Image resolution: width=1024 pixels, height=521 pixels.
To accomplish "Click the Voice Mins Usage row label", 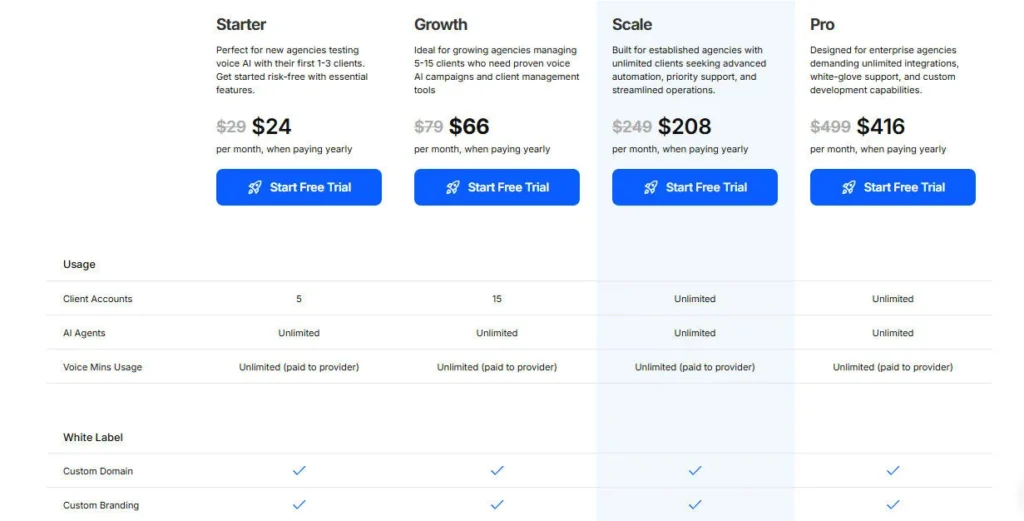I will pyautogui.click(x=103, y=367).
